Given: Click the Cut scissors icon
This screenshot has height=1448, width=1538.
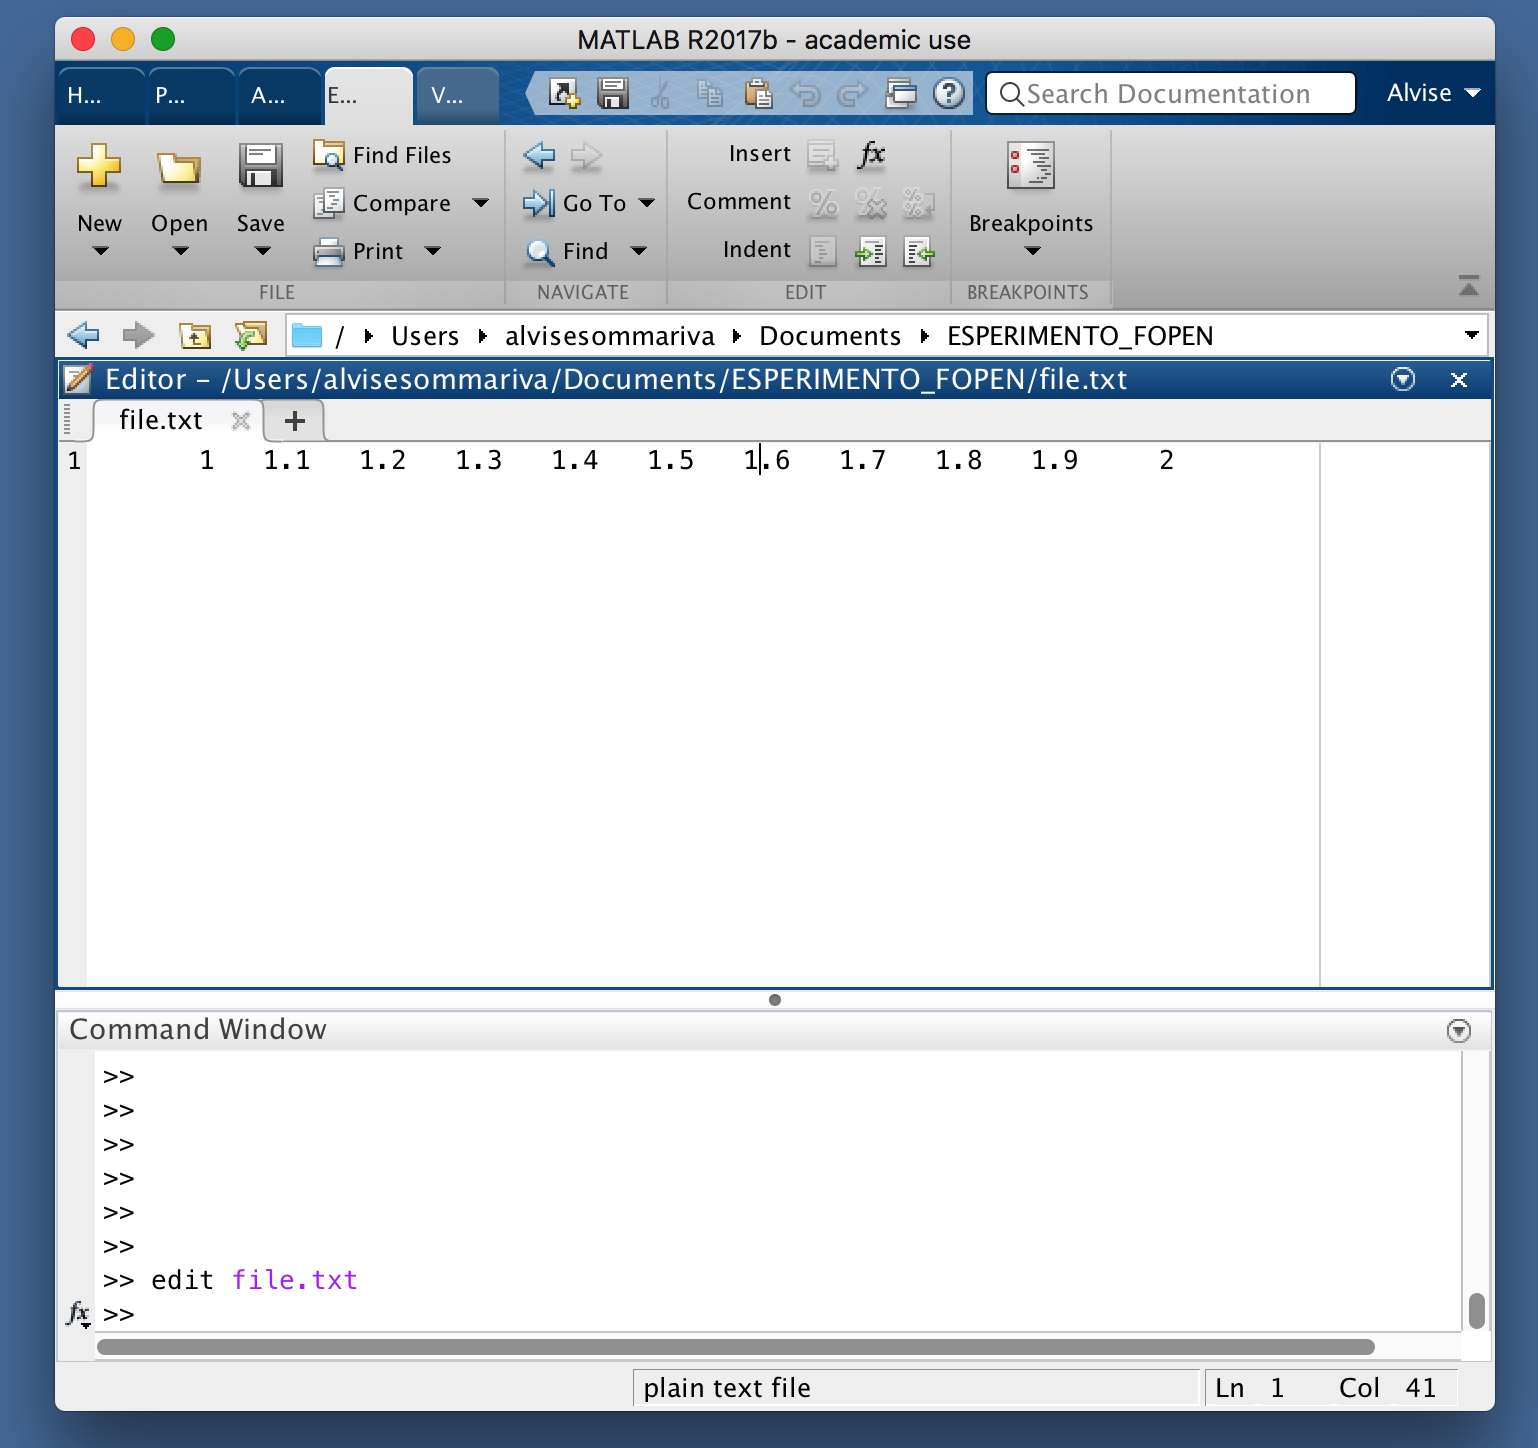Looking at the screenshot, I should pyautogui.click(x=660, y=94).
